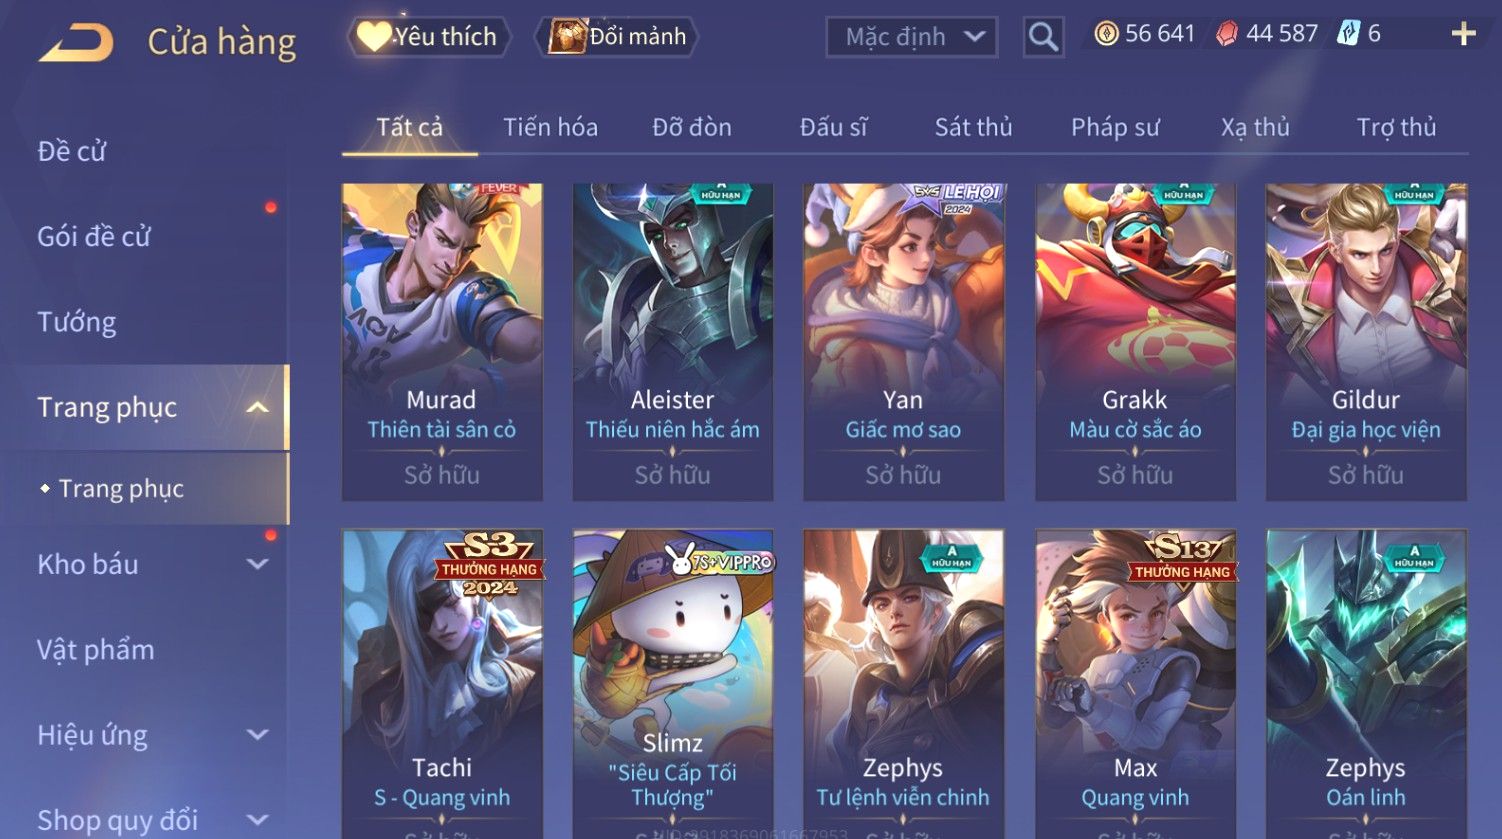This screenshot has width=1502, height=839.
Task: Open the search magnifier icon
Action: click(x=1043, y=37)
